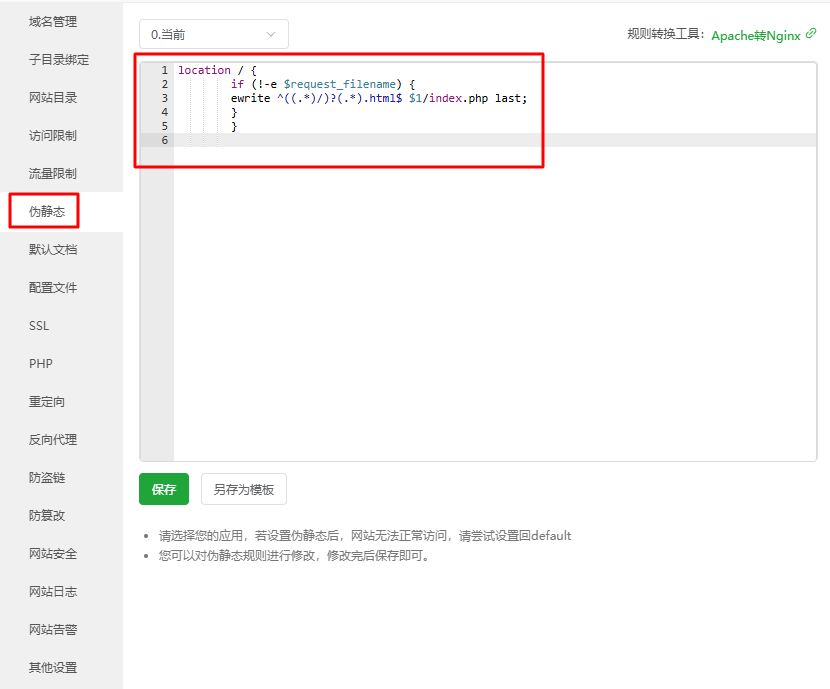Open the 默认文档 tab
Image resolution: width=830 pixels, height=689 pixels.
click(x=53, y=249)
